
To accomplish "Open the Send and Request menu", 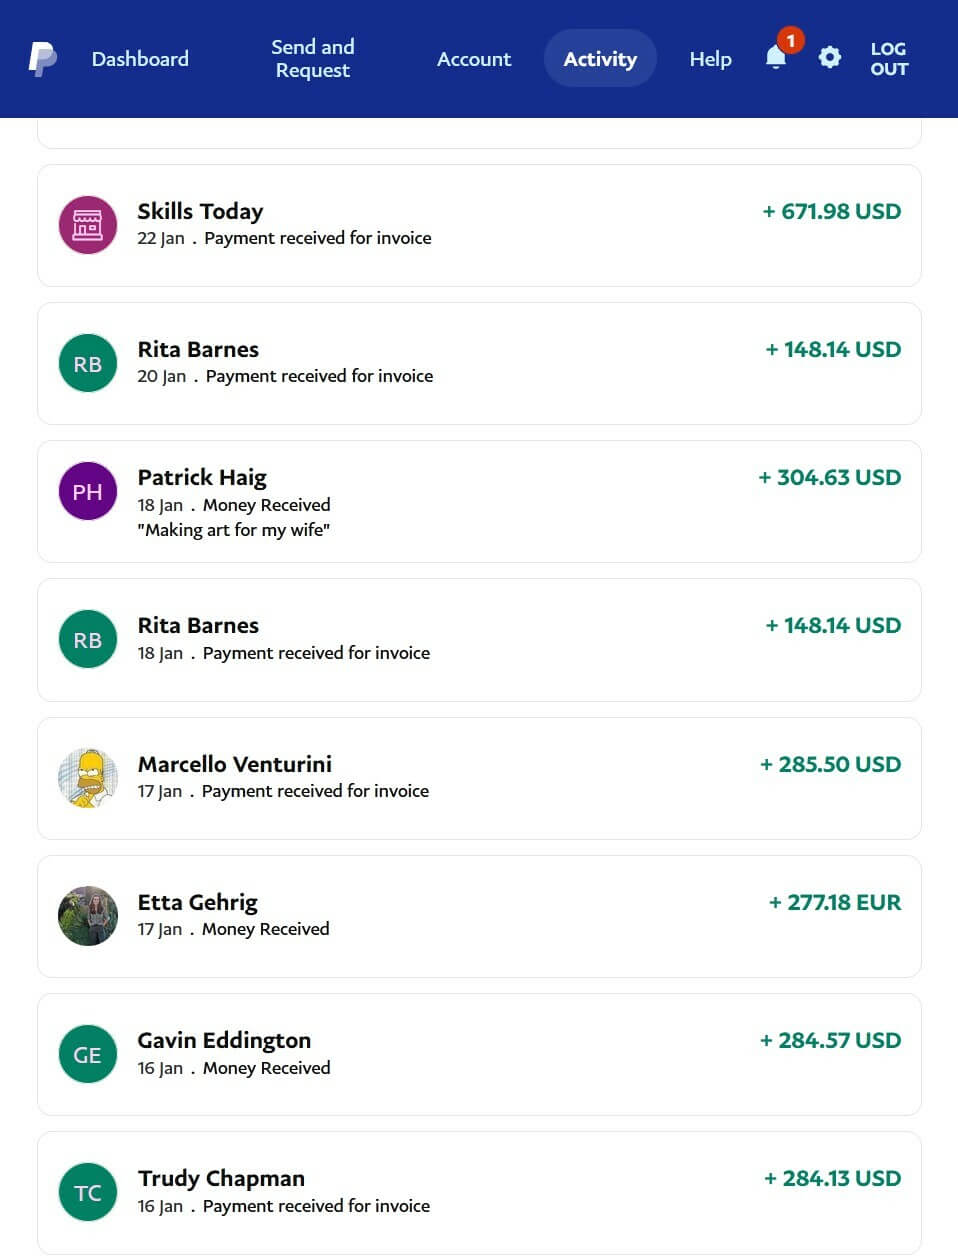I will [312, 59].
